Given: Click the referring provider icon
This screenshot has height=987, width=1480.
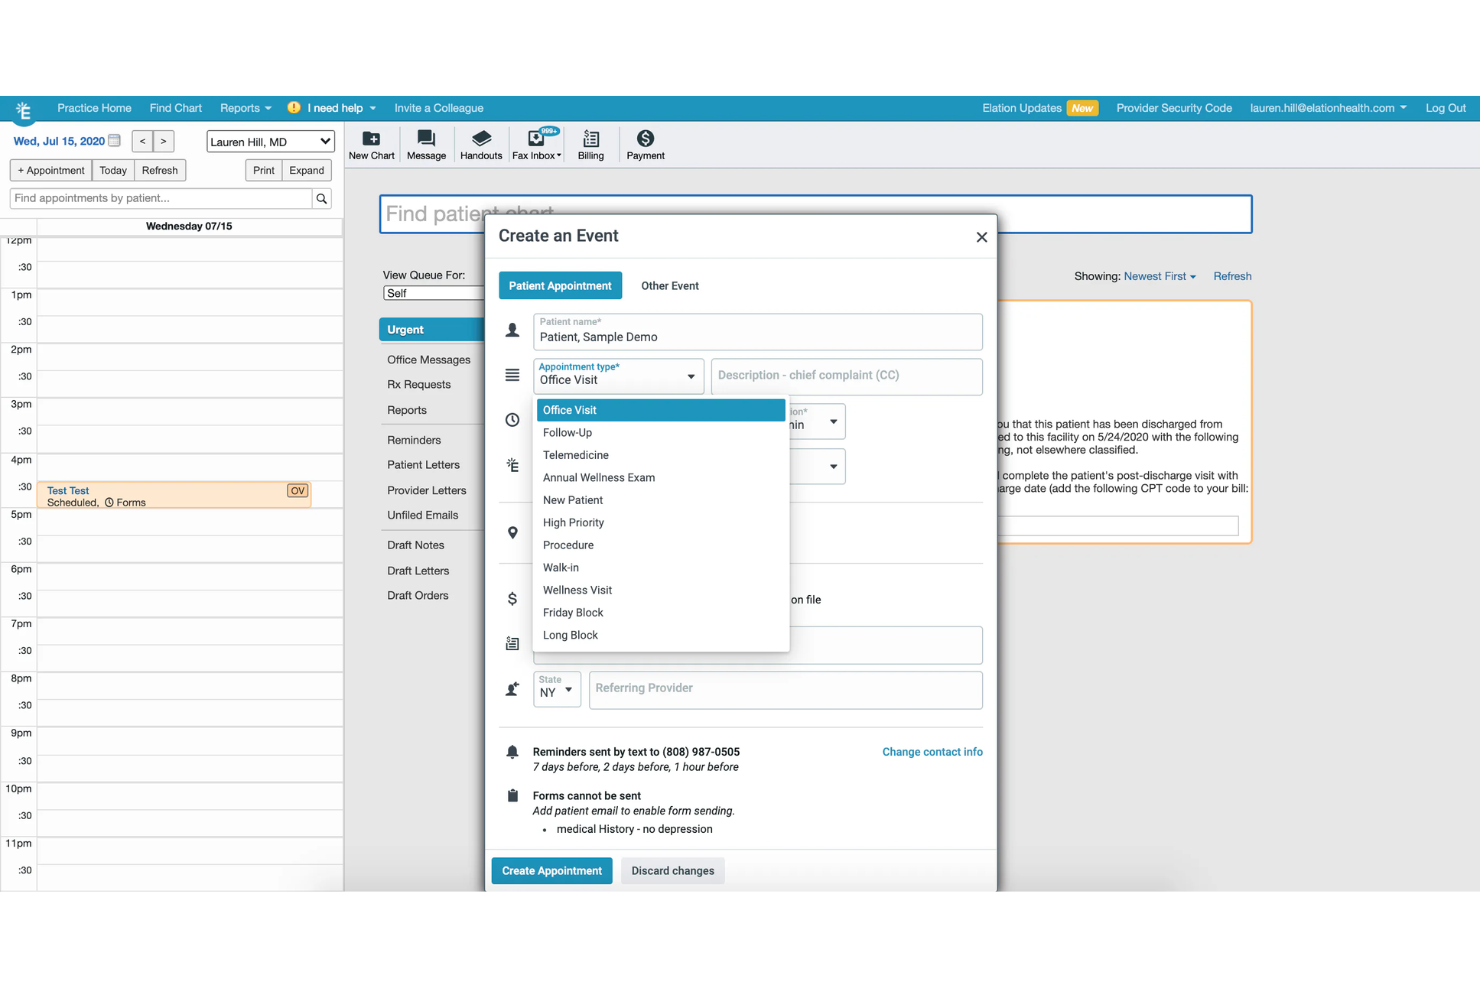Looking at the screenshot, I should 512,689.
